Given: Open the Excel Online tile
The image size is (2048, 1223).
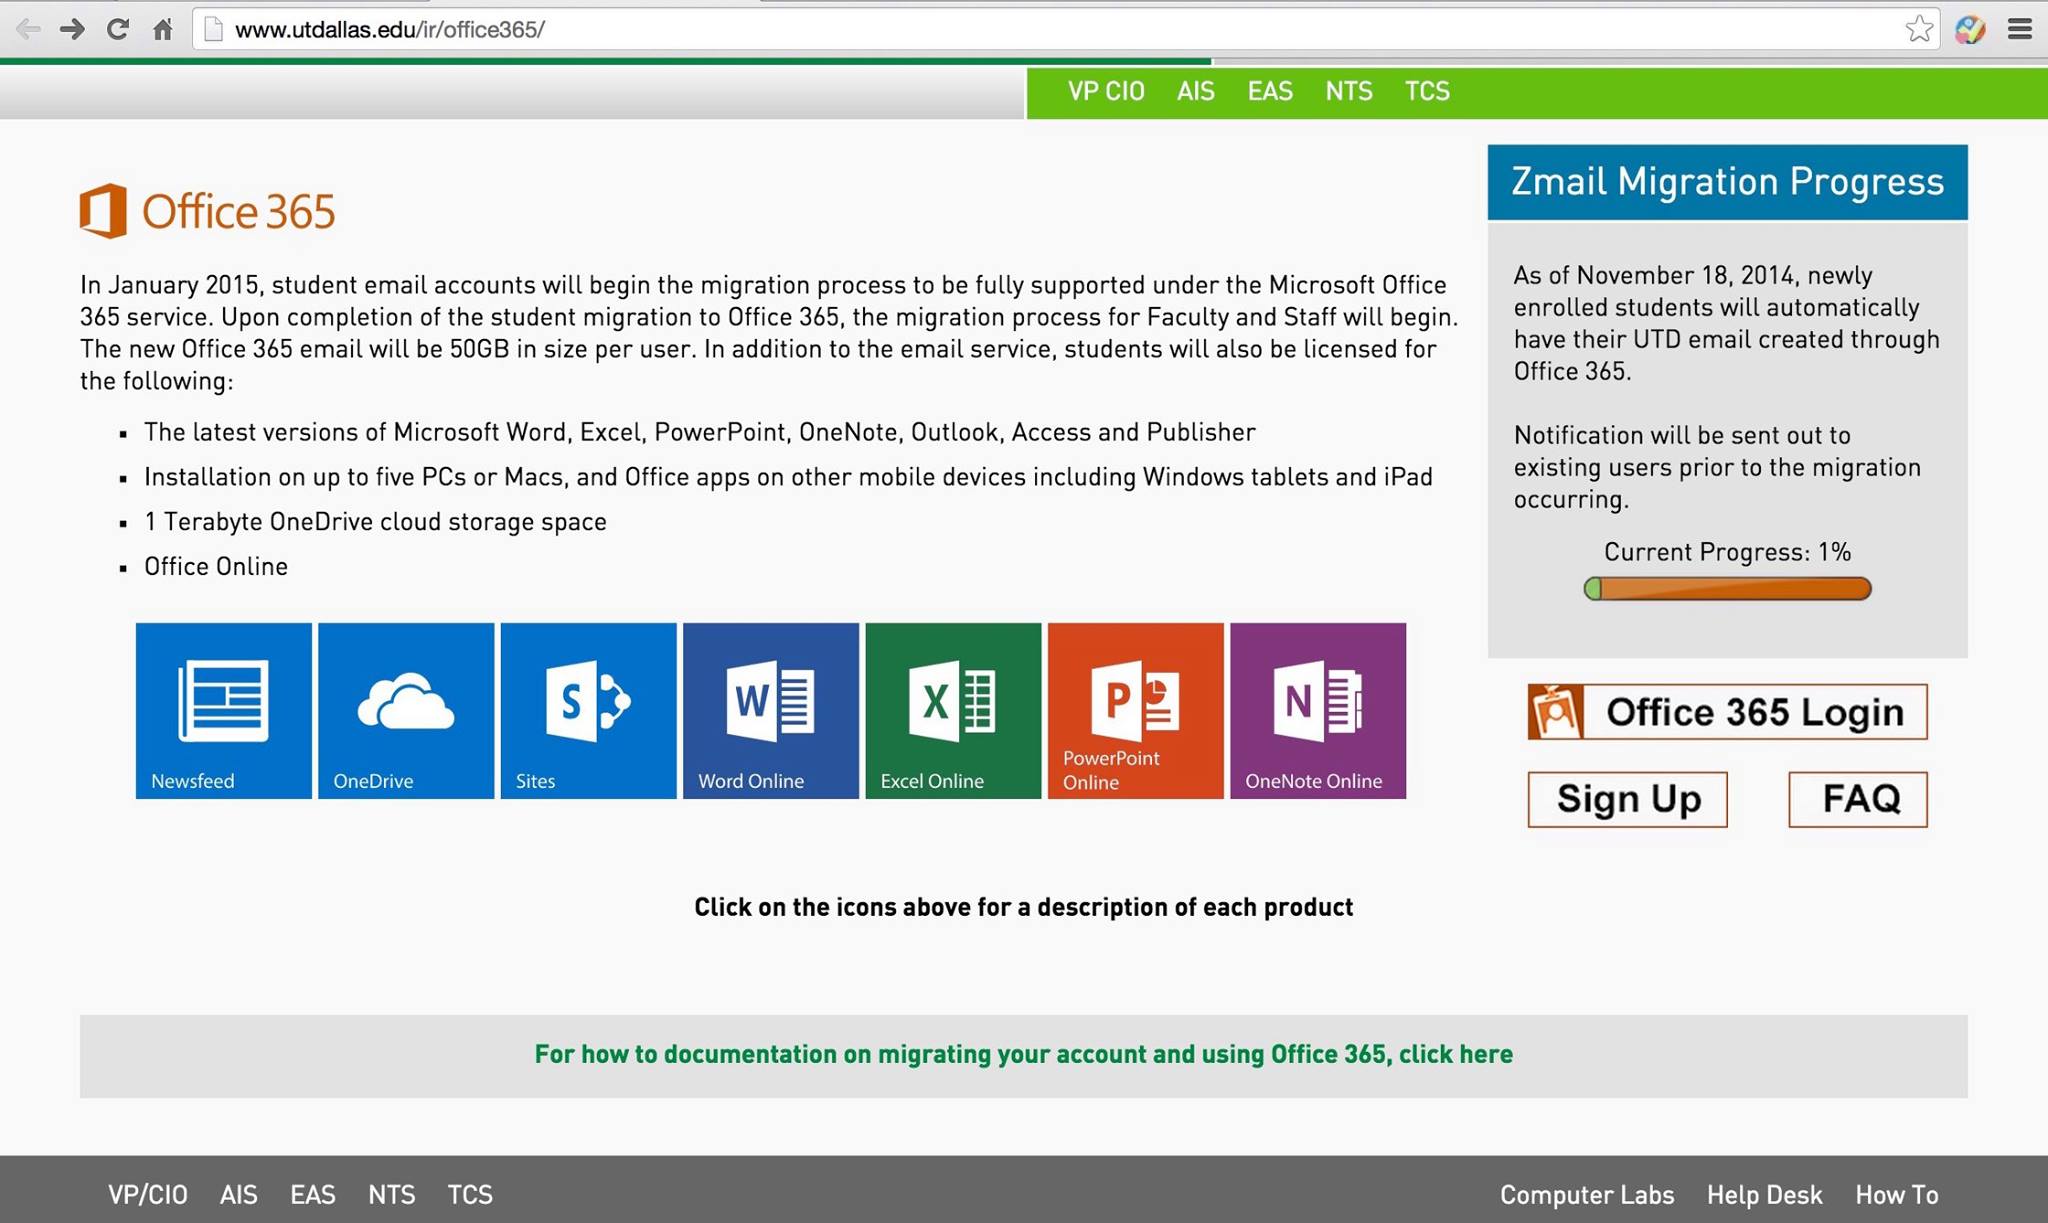Looking at the screenshot, I should [953, 711].
